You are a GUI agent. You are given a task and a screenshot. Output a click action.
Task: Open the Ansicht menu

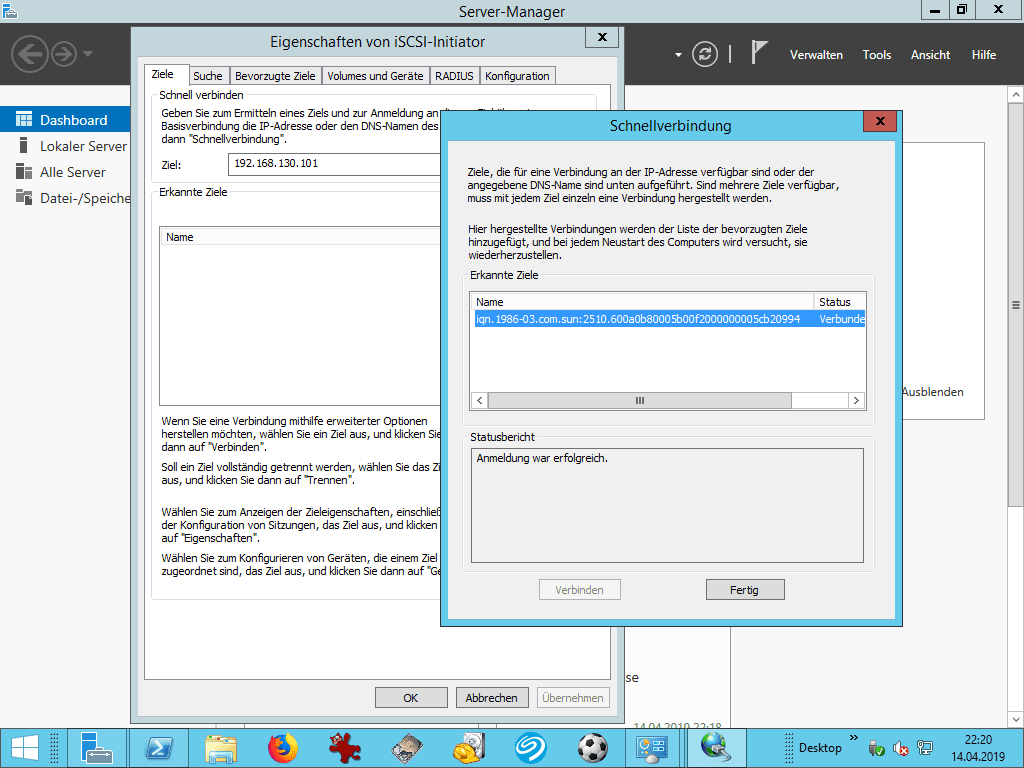point(930,55)
